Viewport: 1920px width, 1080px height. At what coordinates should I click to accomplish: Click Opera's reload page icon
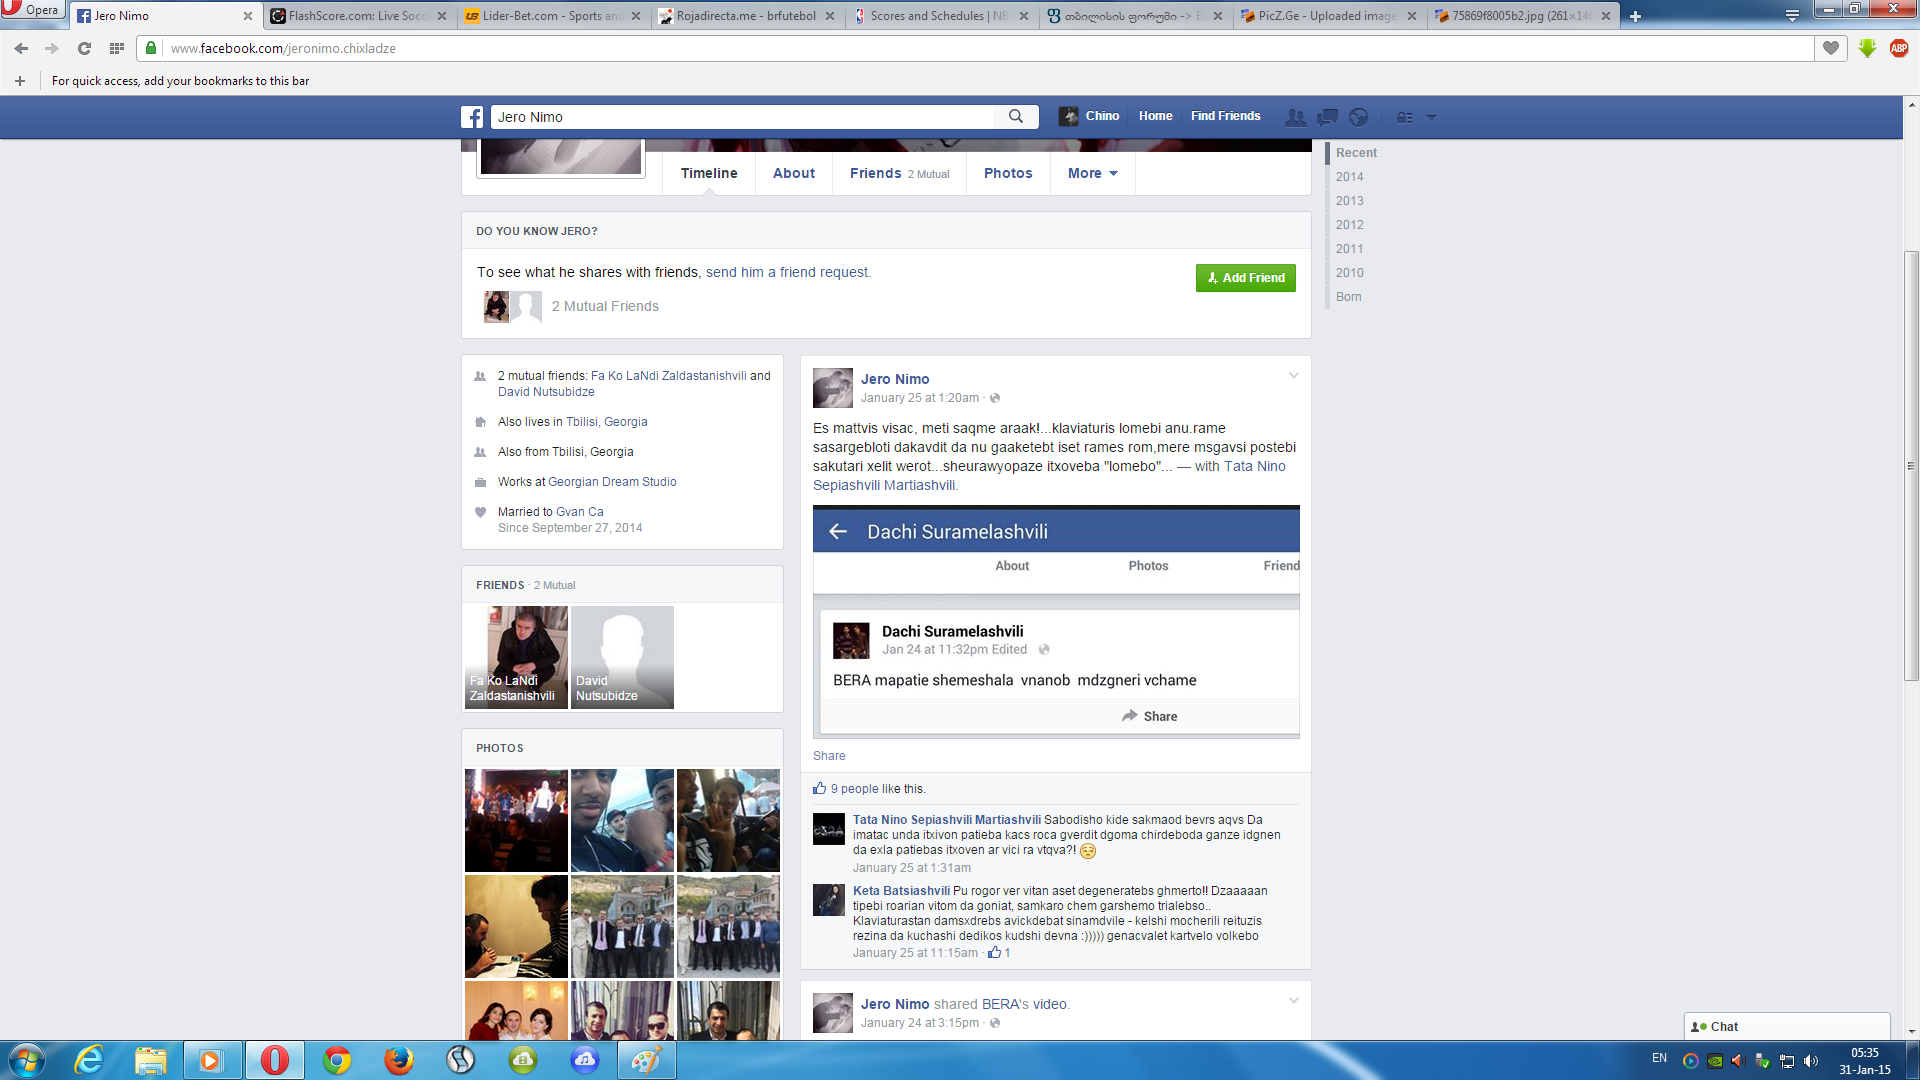coord(84,48)
